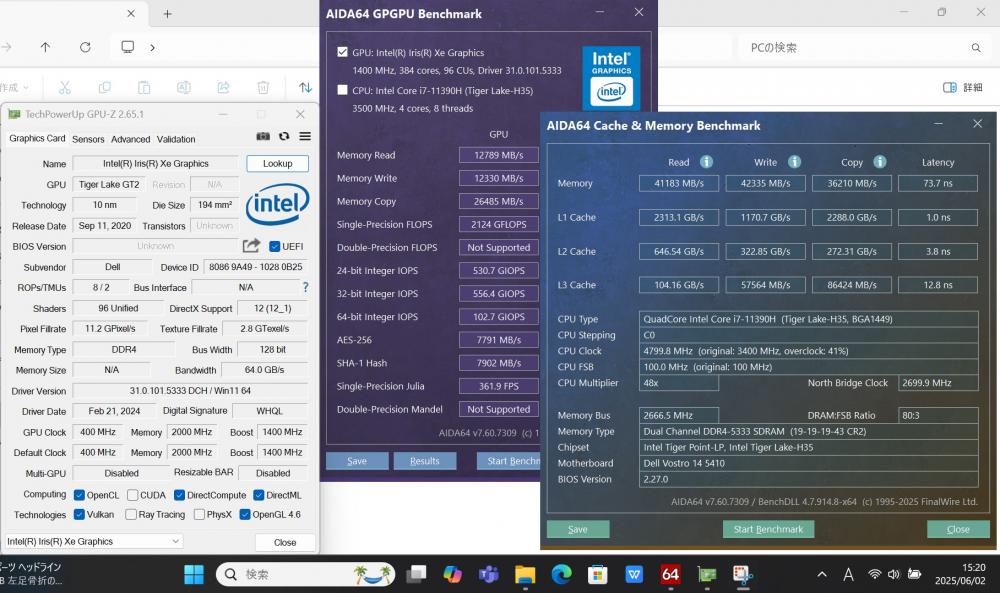1000x593 pixels.
Task: Click the BIOS export share icon in GPU-Z
Action: click(x=251, y=245)
